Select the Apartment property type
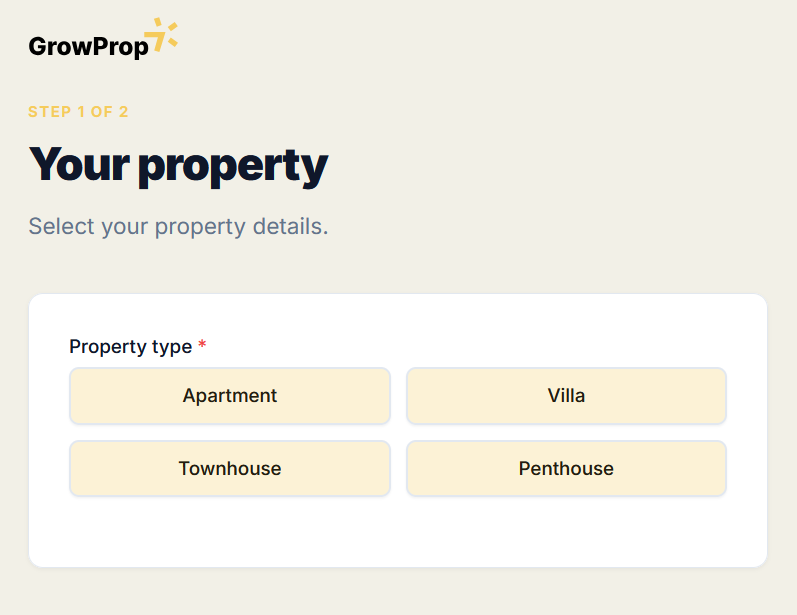Image resolution: width=797 pixels, height=615 pixels. tap(230, 396)
